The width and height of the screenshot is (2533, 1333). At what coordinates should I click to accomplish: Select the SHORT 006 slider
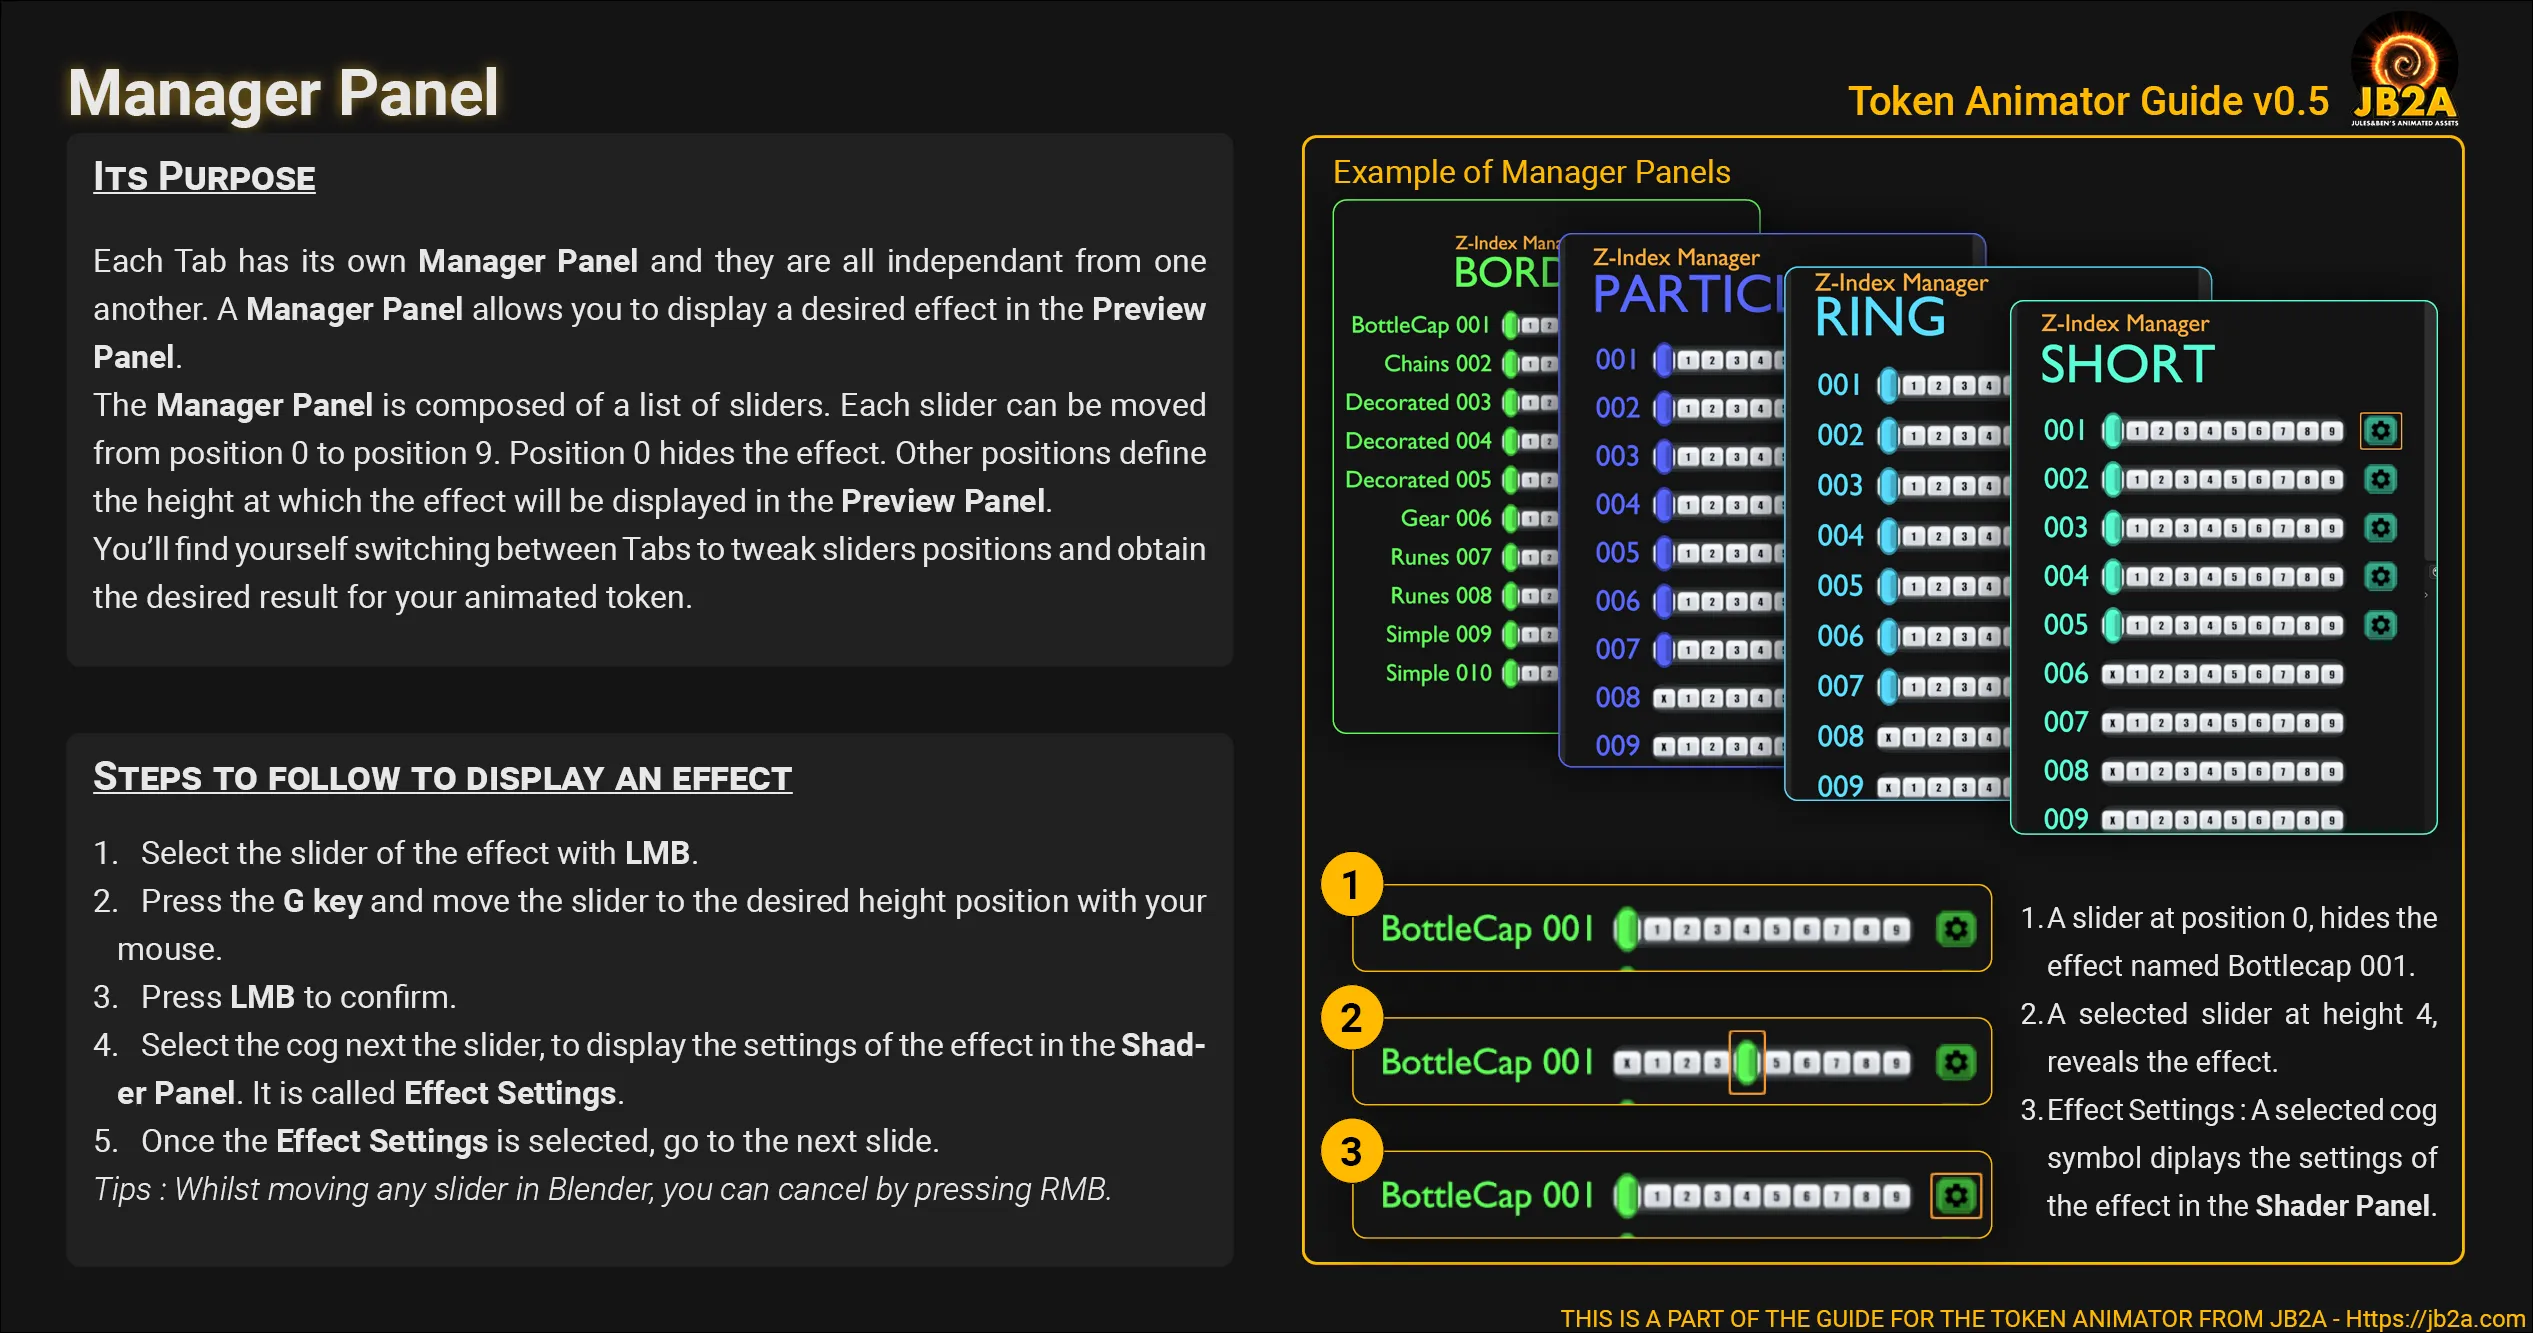pyautogui.click(x=2222, y=675)
